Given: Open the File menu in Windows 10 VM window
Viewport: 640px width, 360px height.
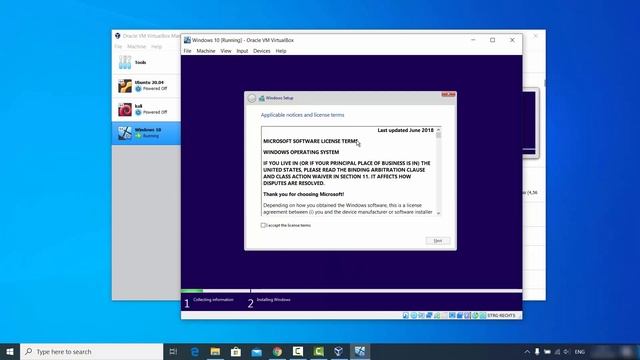Looking at the screenshot, I should [x=187, y=51].
